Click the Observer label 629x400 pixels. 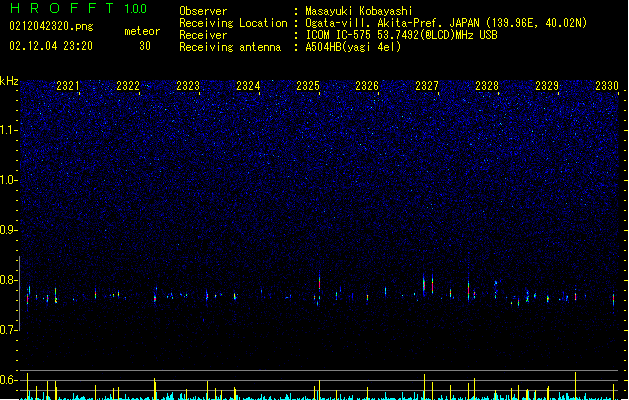click(x=203, y=11)
